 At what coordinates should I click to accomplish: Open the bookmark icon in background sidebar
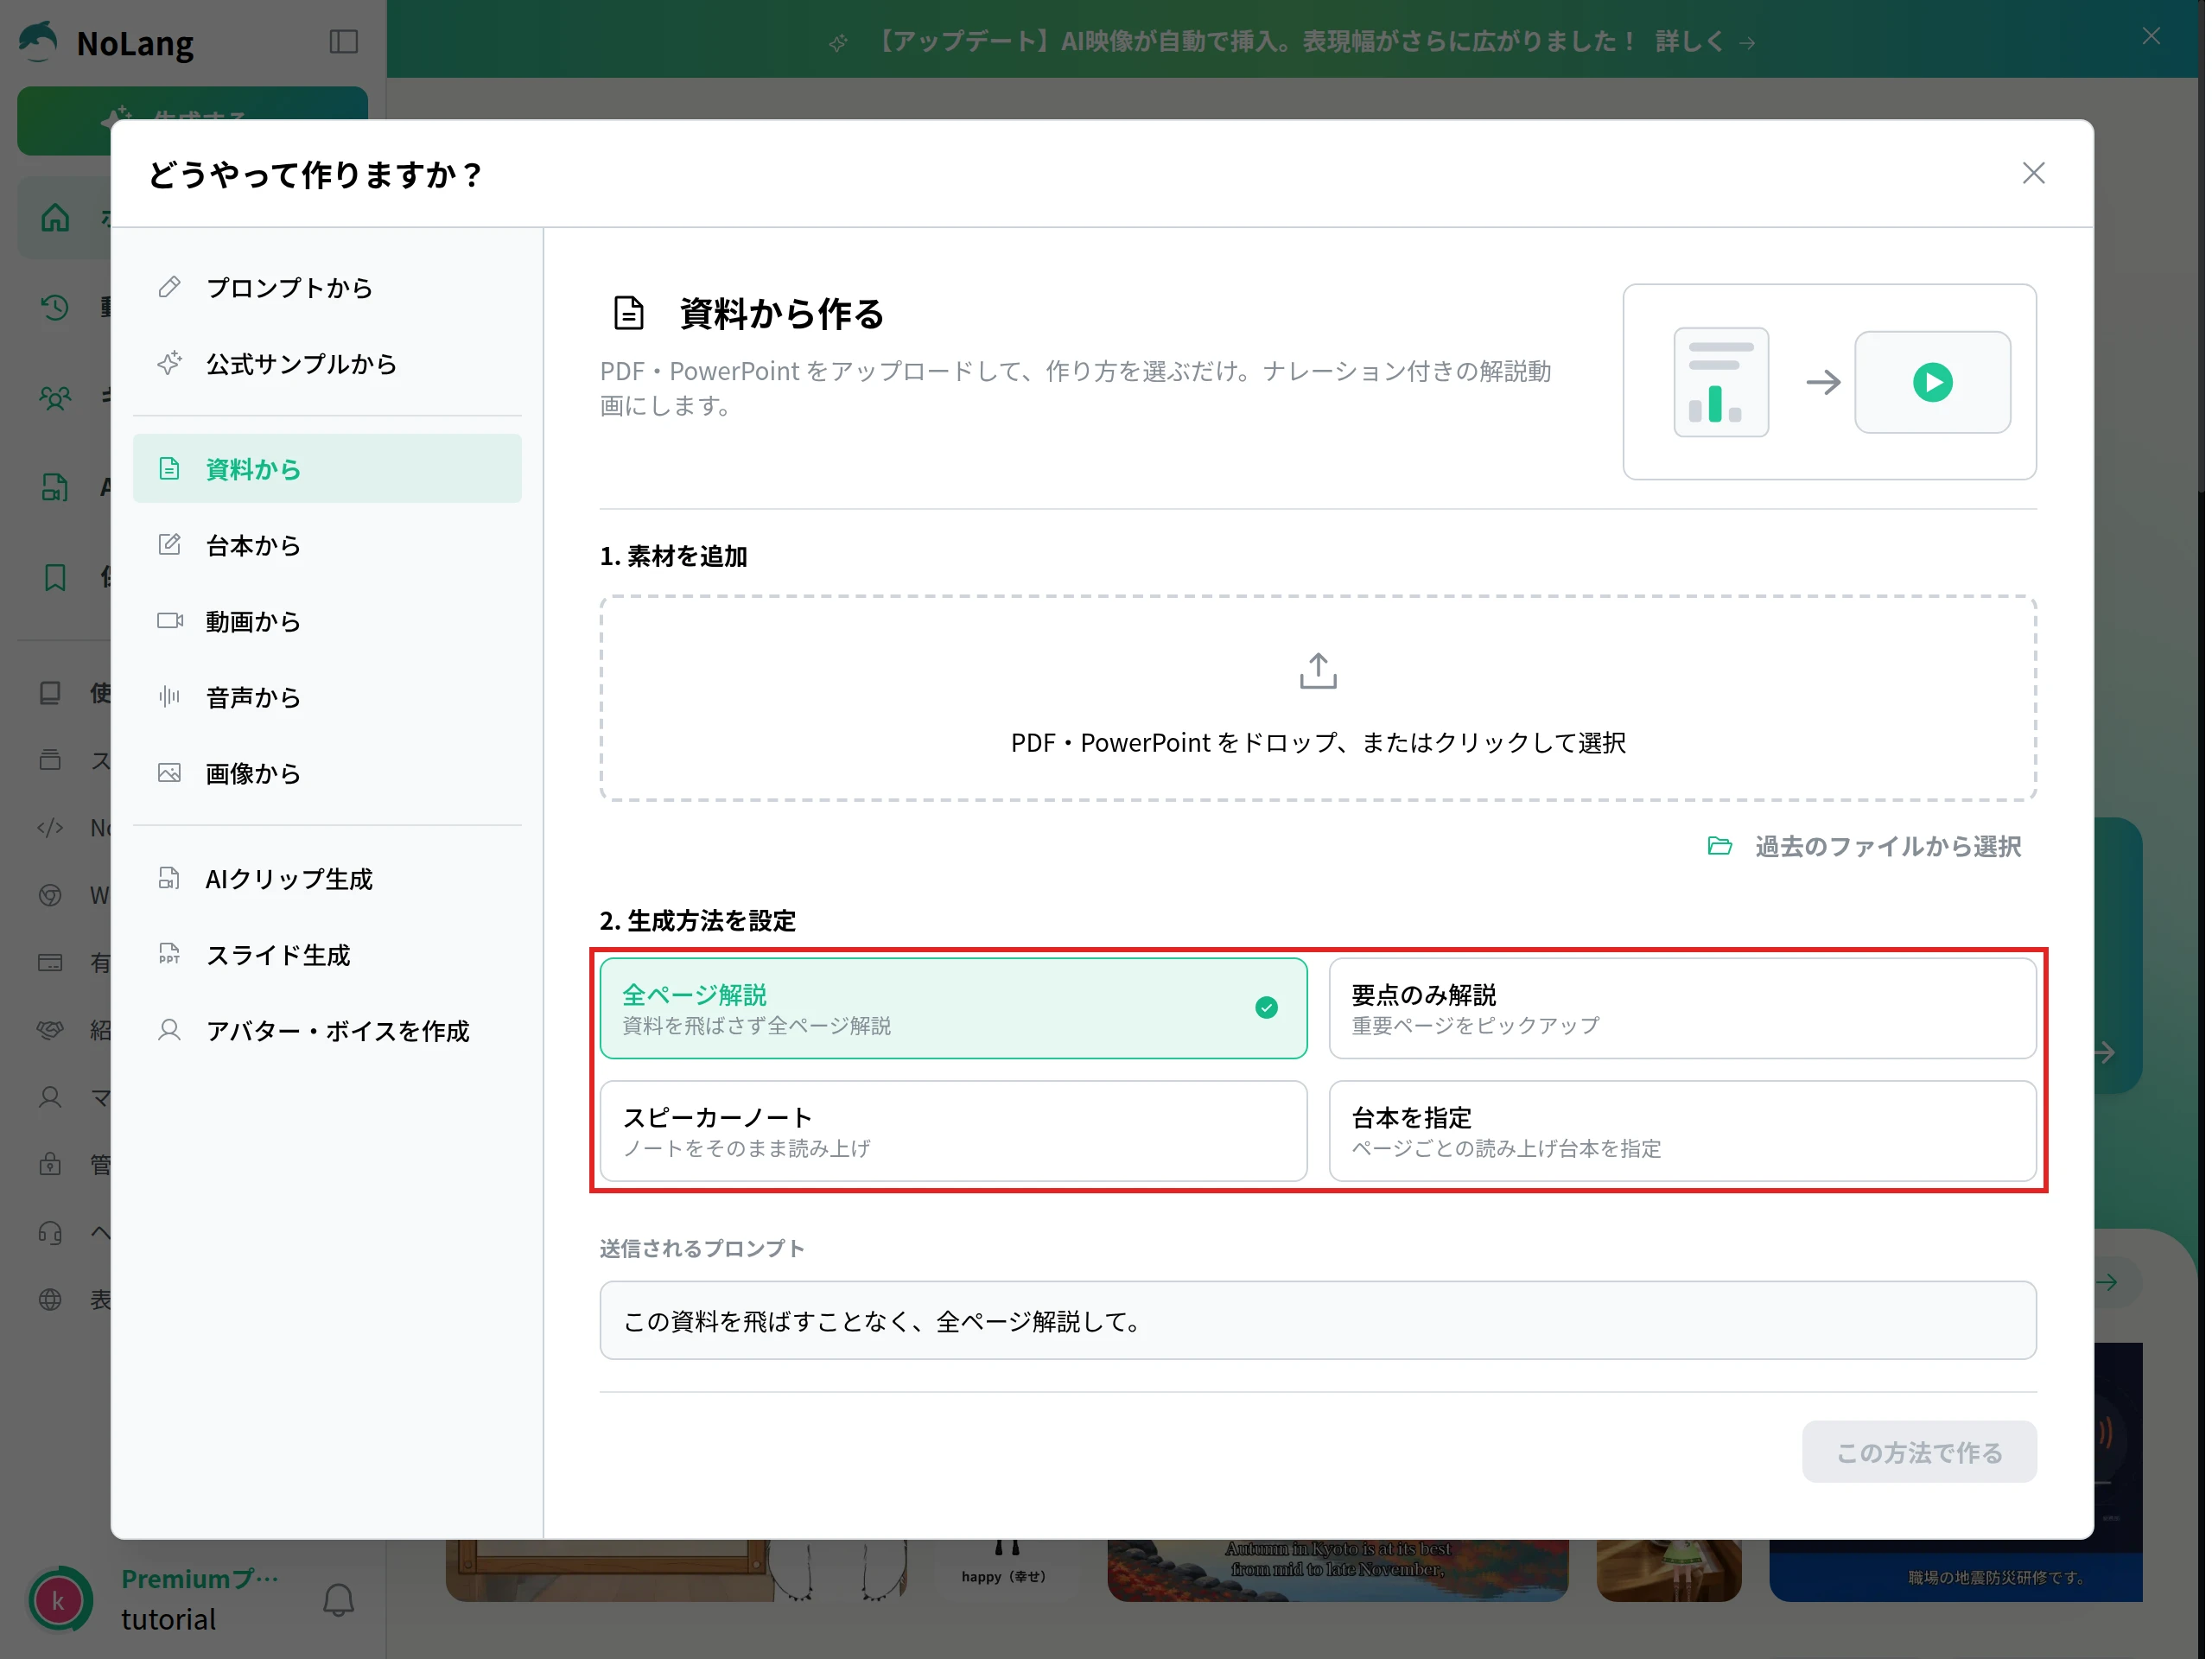pyautogui.click(x=55, y=577)
